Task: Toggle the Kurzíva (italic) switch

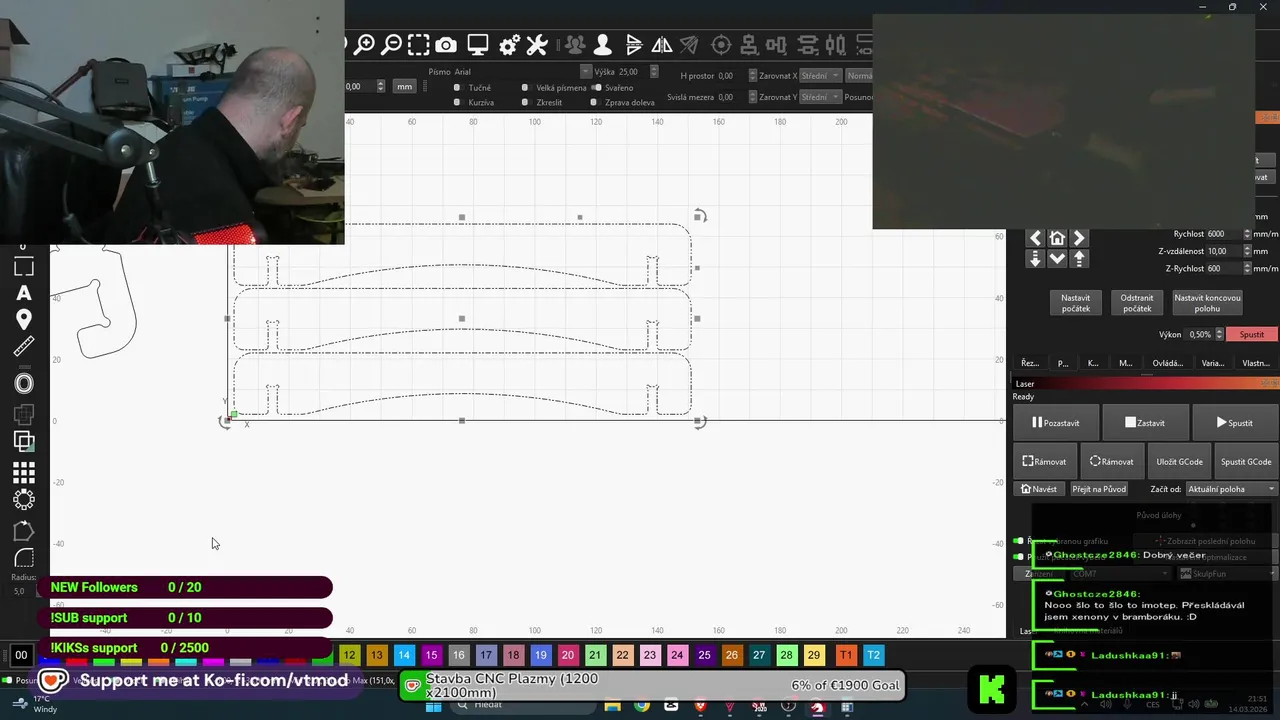Action: click(x=457, y=102)
